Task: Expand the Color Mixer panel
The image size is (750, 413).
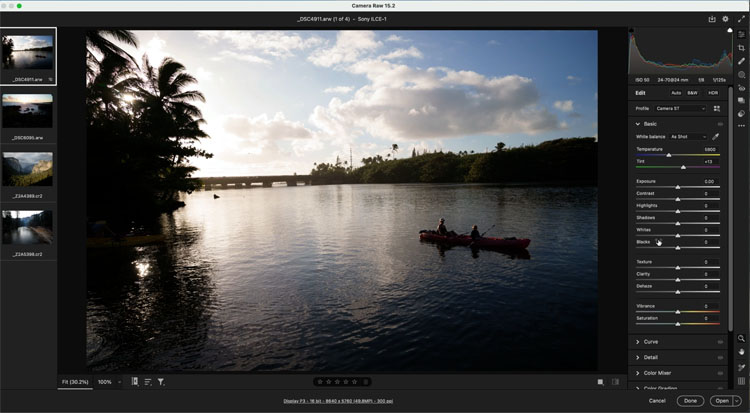Action: point(638,373)
